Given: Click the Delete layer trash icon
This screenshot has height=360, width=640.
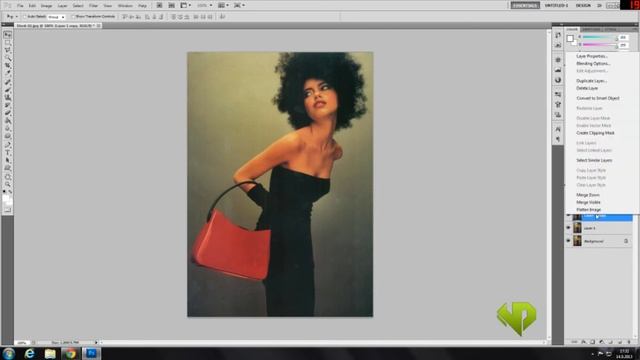Looking at the screenshot, I should pos(629,342).
